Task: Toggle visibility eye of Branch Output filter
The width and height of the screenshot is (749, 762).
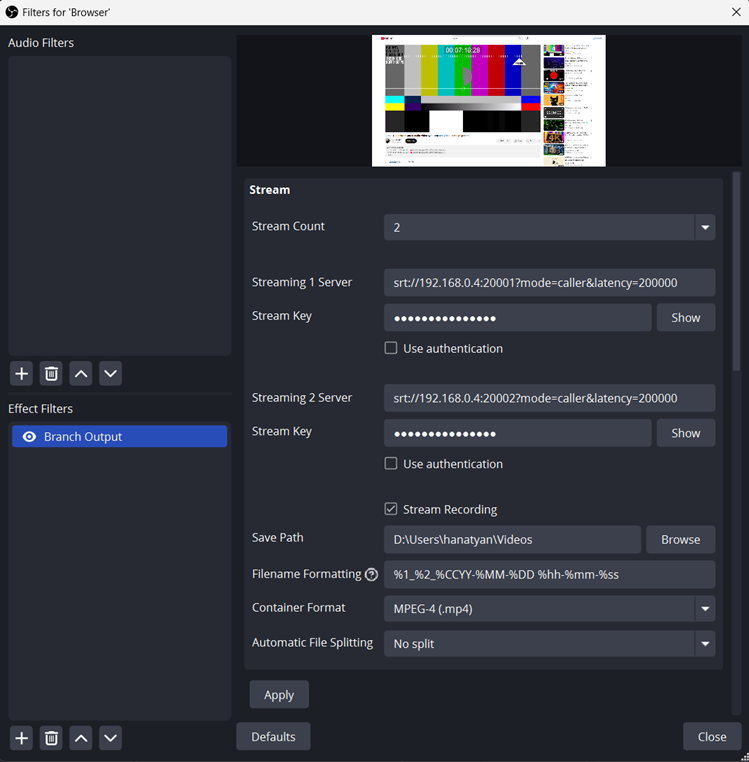Action: click(29, 437)
